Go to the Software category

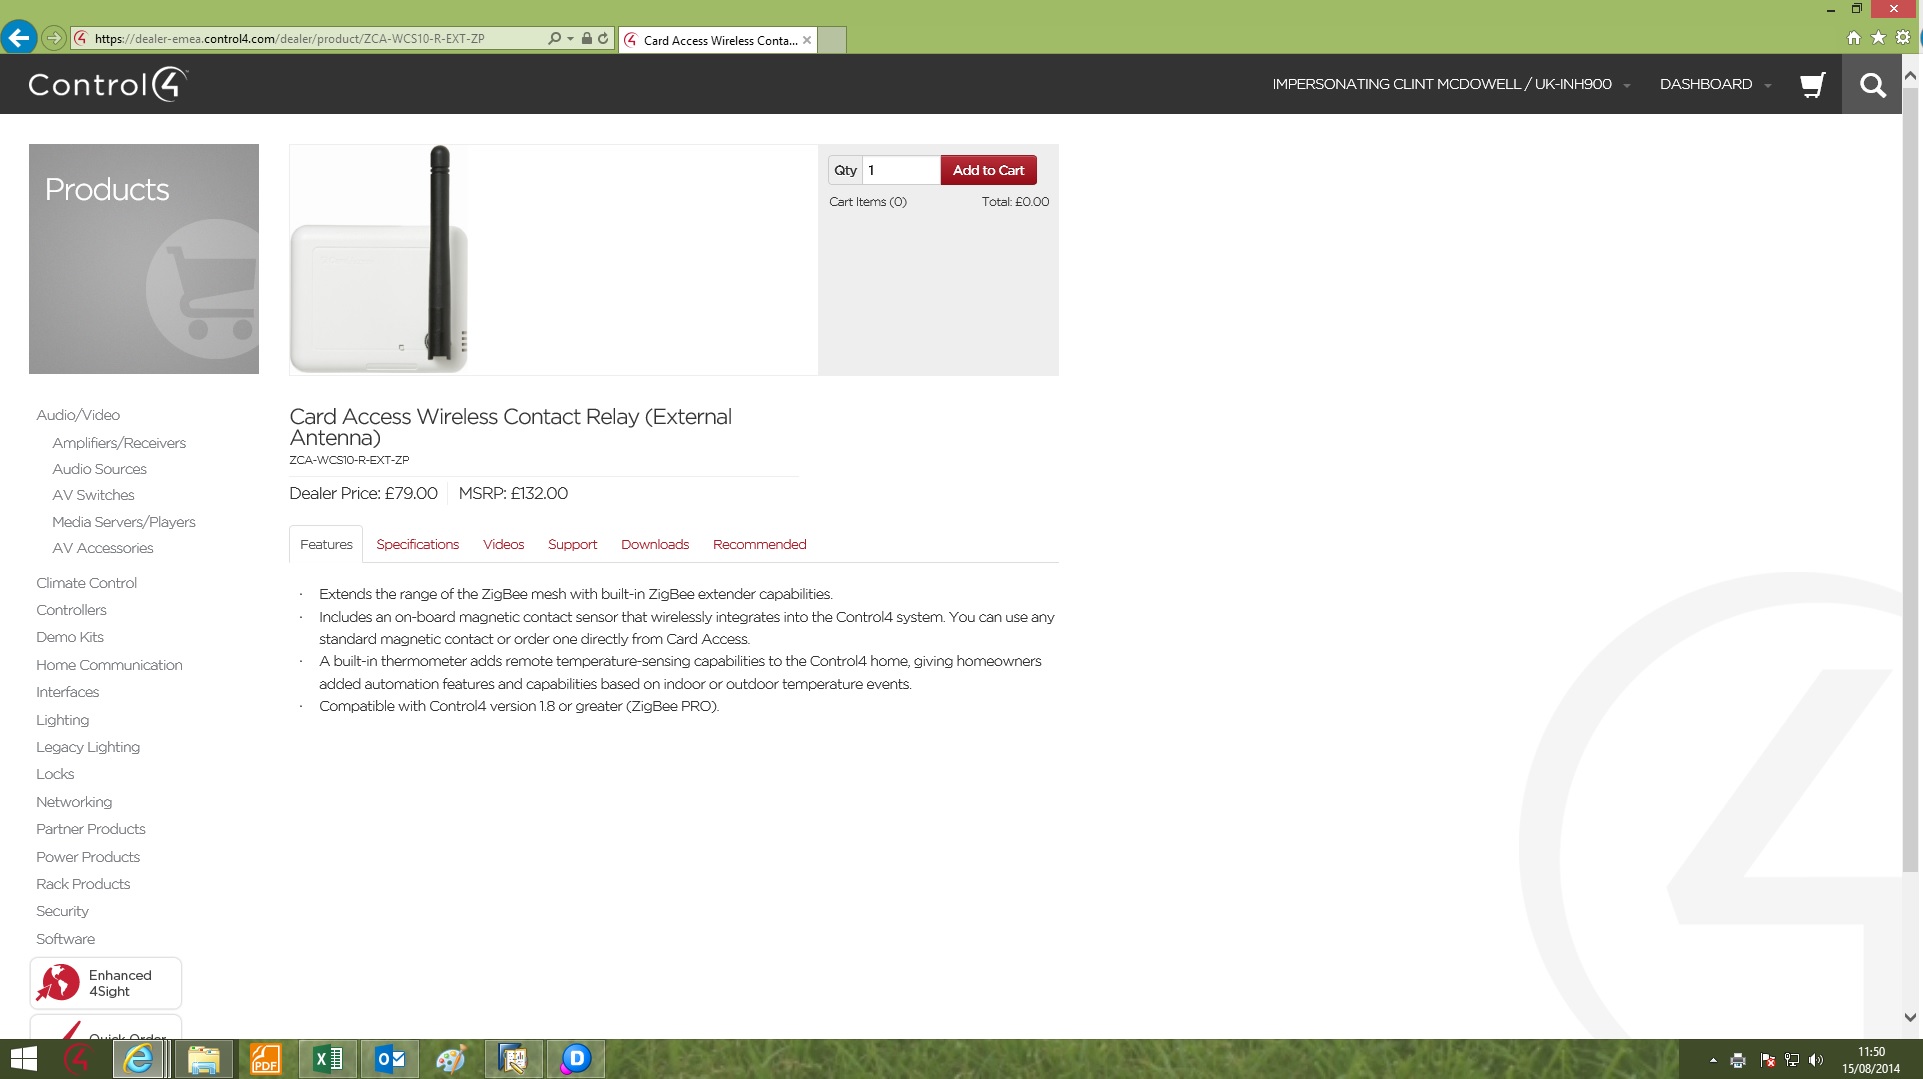click(65, 939)
